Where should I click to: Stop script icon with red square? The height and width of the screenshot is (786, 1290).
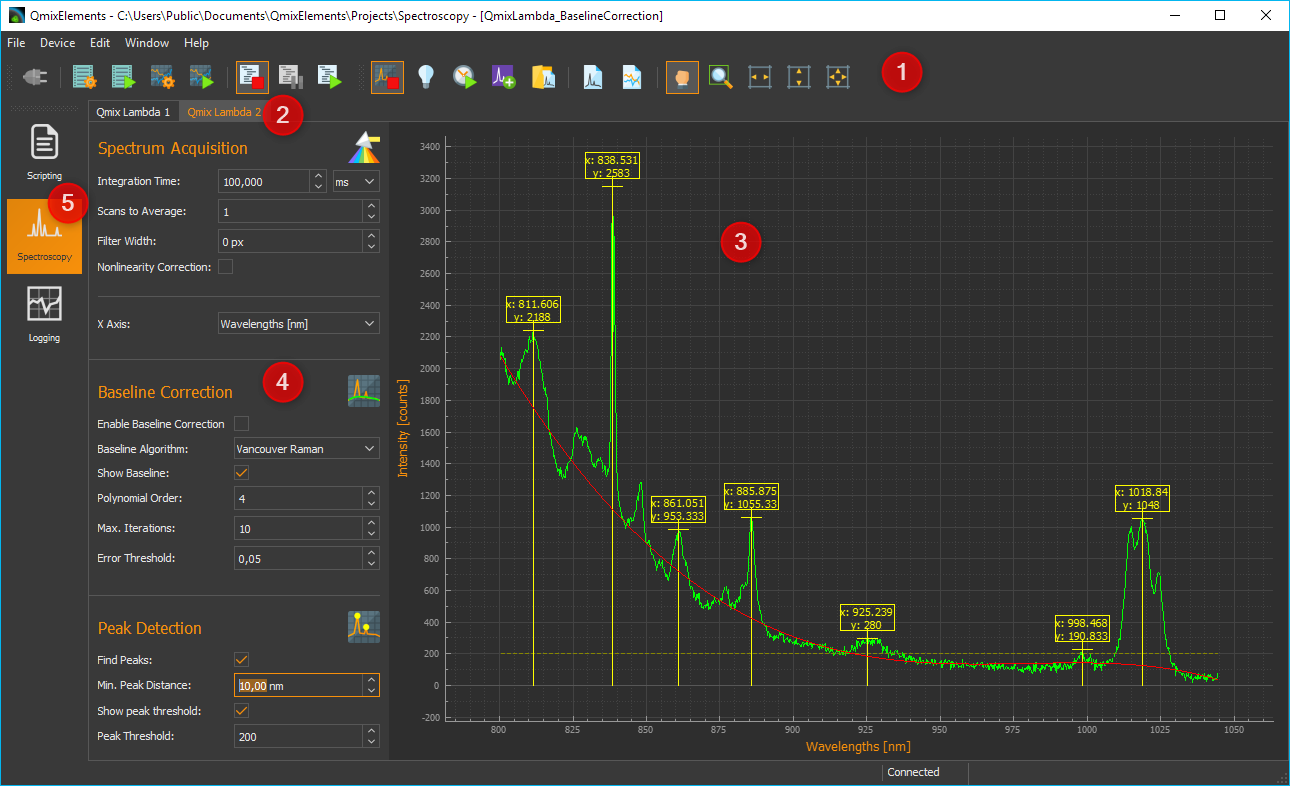point(252,77)
